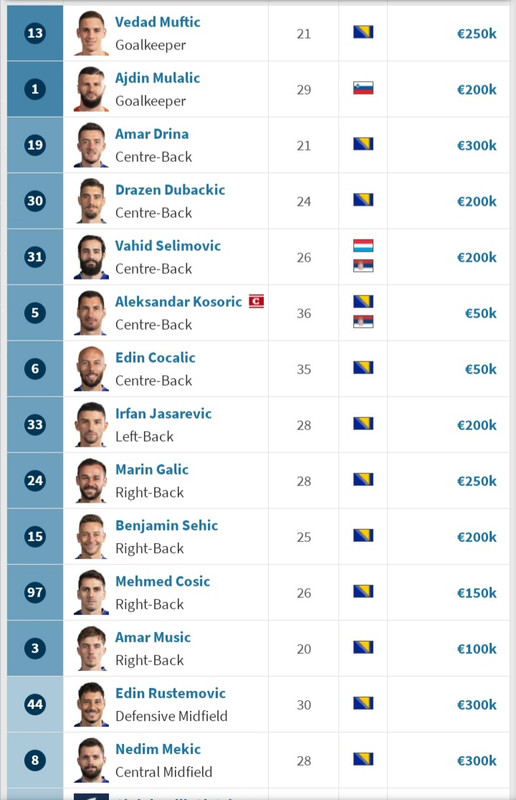Click the captain badge next to Aleksandar Kosoric
516x800 pixels.
pos(256,302)
